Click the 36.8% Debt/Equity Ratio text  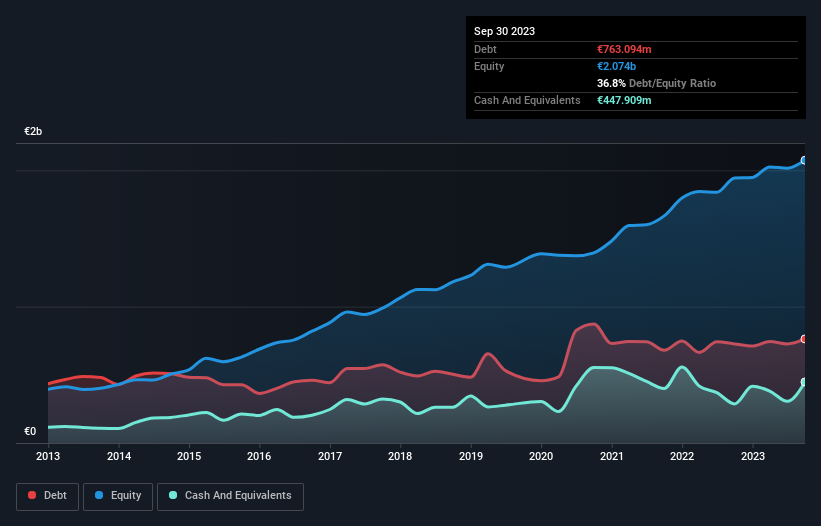coord(656,83)
